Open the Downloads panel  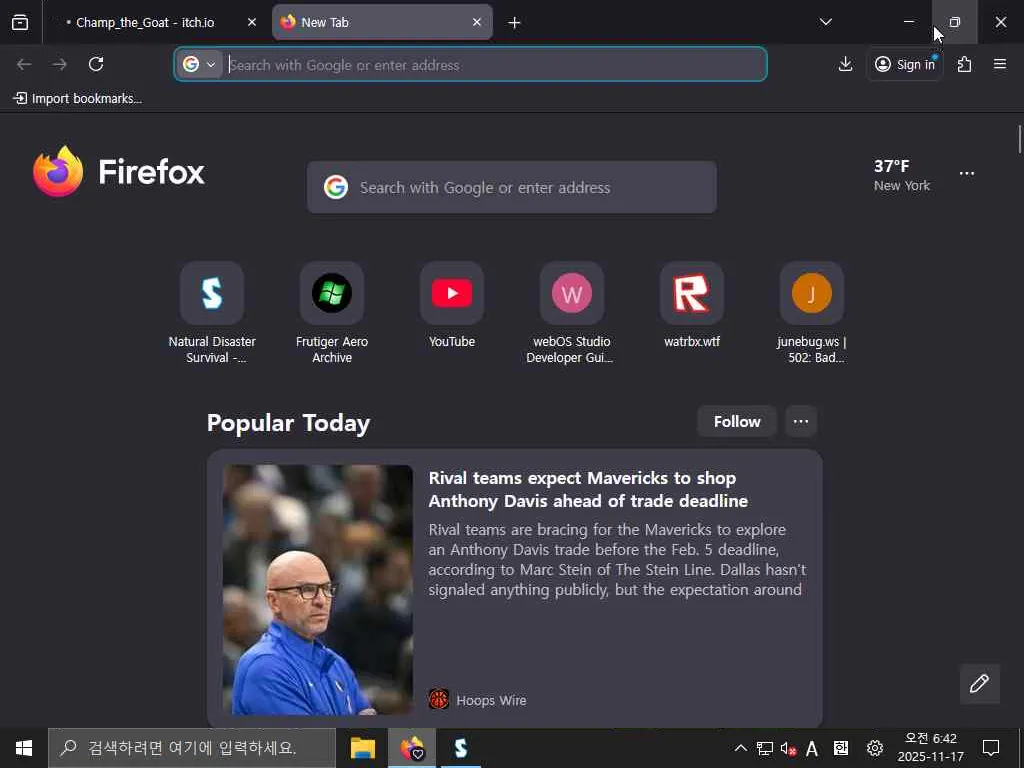[x=845, y=64]
